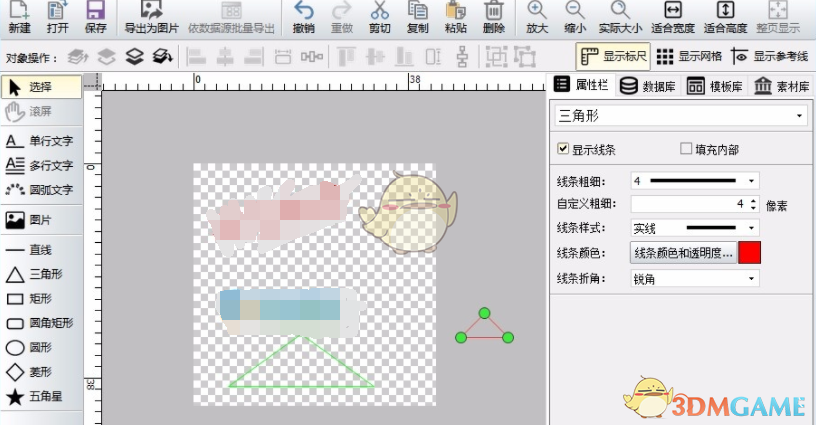Click the 撤销 (undo) icon
The height and width of the screenshot is (425, 816).
click(304, 12)
